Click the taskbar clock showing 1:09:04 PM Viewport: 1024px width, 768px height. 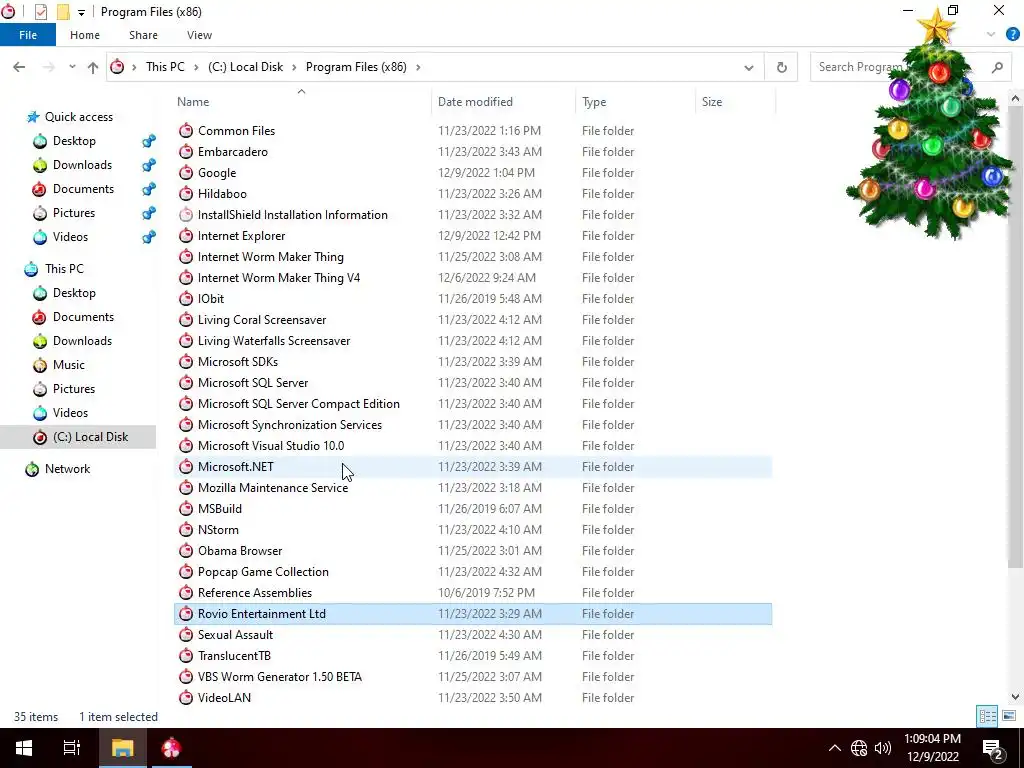point(932,748)
